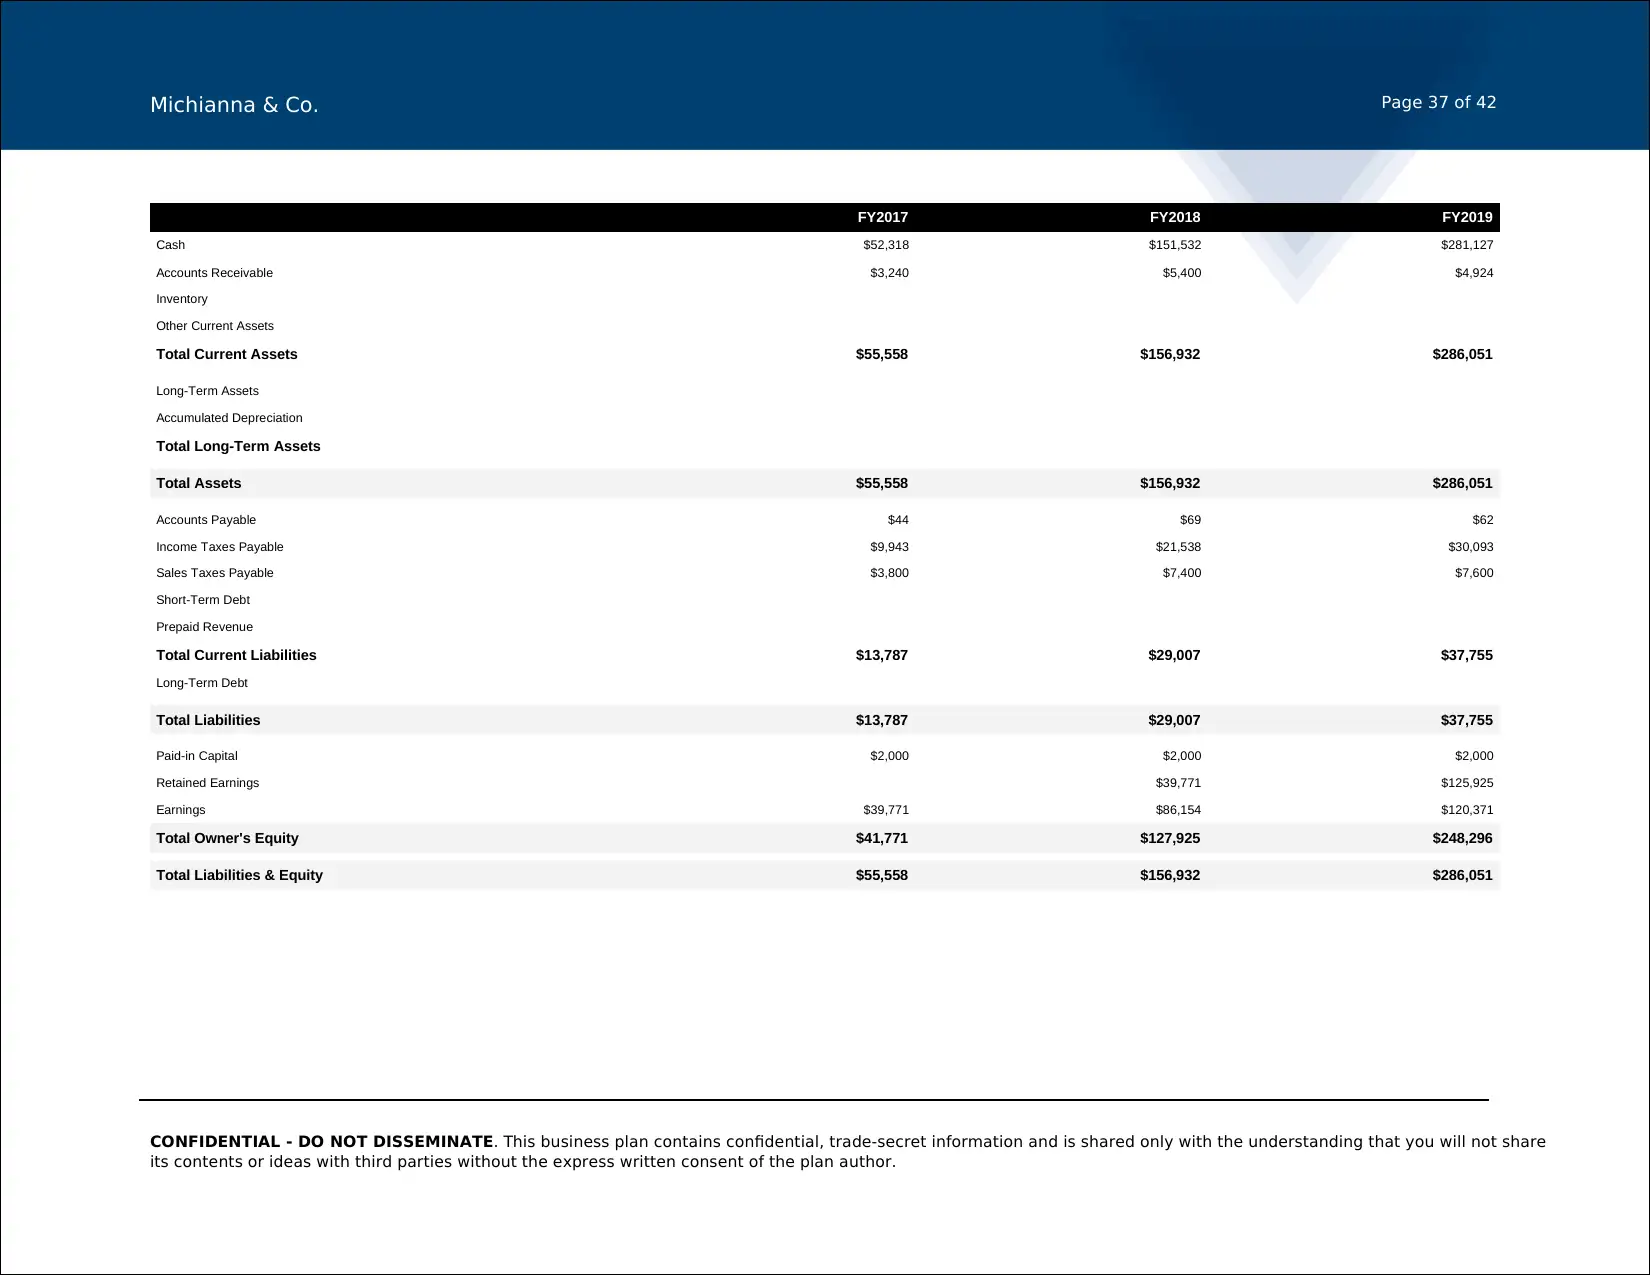Click the FY2017 Cash value $52,318
This screenshot has width=1650, height=1275.
[886, 245]
